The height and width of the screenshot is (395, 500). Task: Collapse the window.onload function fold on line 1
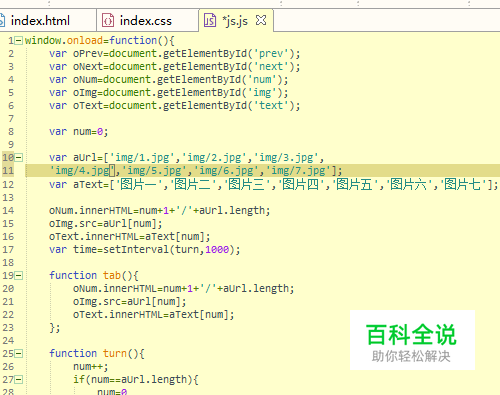19,41
